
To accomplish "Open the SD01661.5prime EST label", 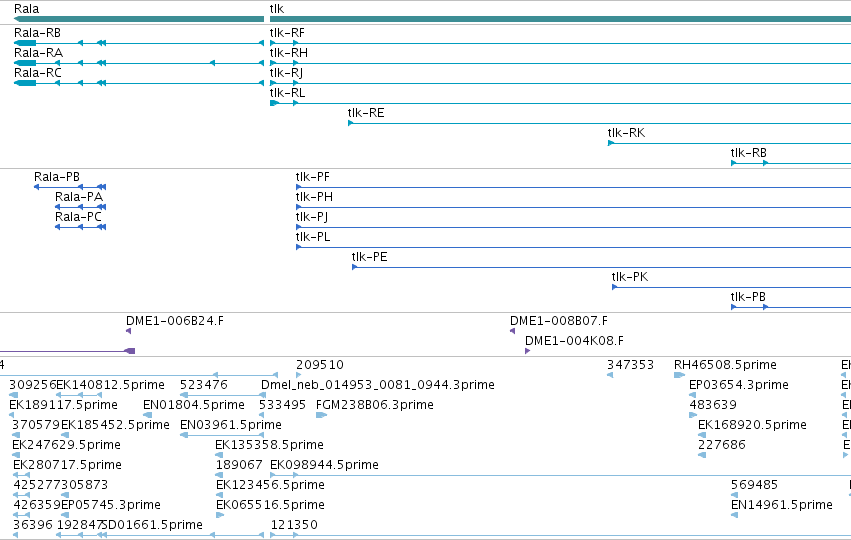I will click(153, 526).
